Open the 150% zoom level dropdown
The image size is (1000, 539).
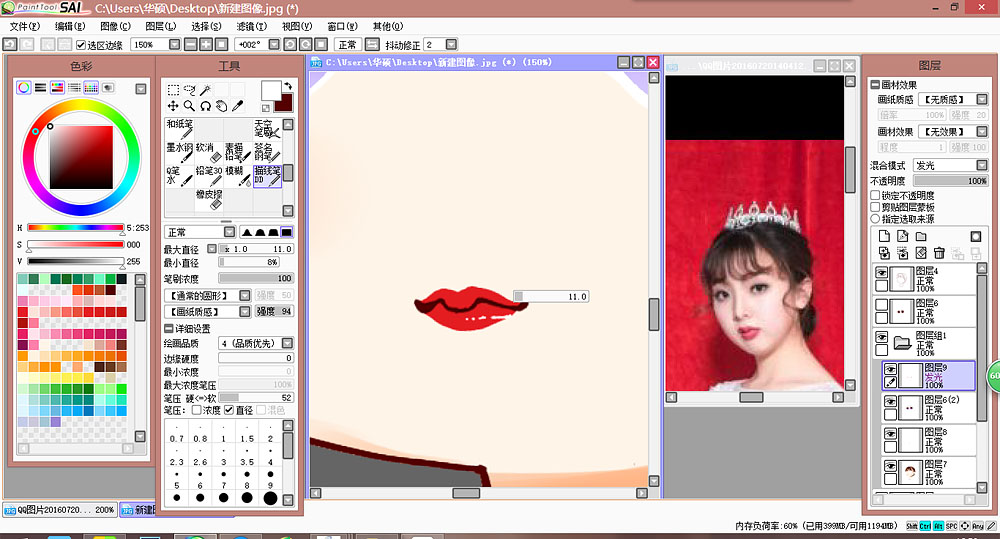[x=175, y=45]
